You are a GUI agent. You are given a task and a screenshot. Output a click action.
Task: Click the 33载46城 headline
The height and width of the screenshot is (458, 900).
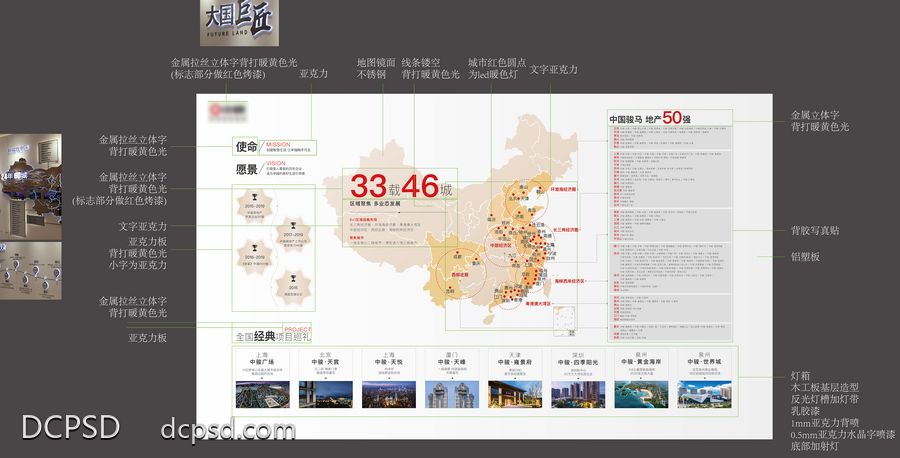tap(401, 186)
